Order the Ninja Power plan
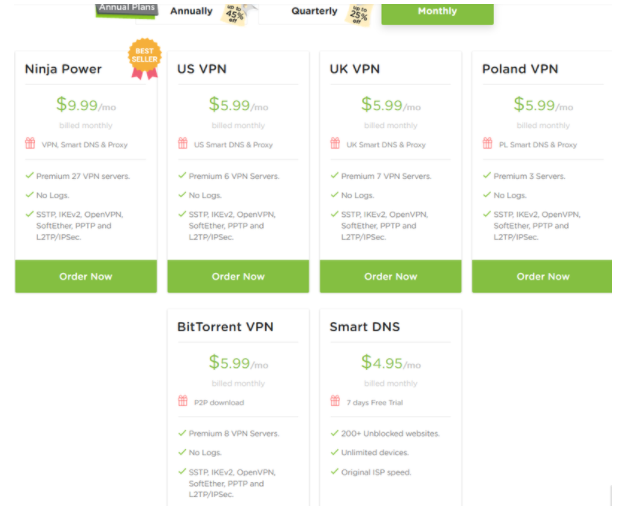 (x=86, y=276)
